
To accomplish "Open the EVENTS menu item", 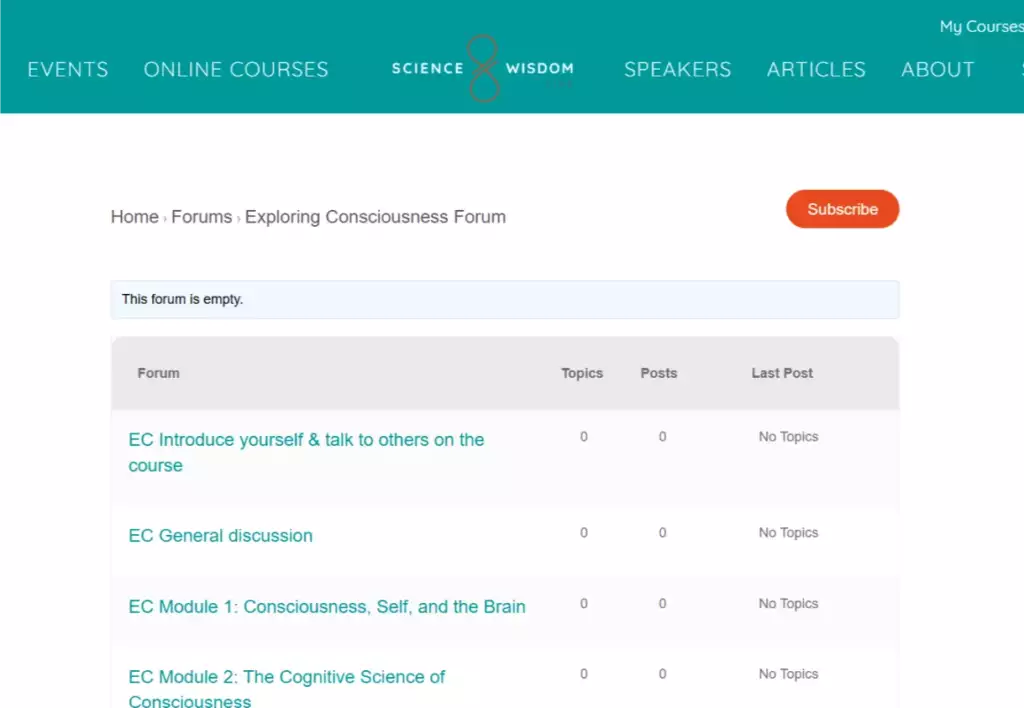I will pyautogui.click(x=68, y=69).
